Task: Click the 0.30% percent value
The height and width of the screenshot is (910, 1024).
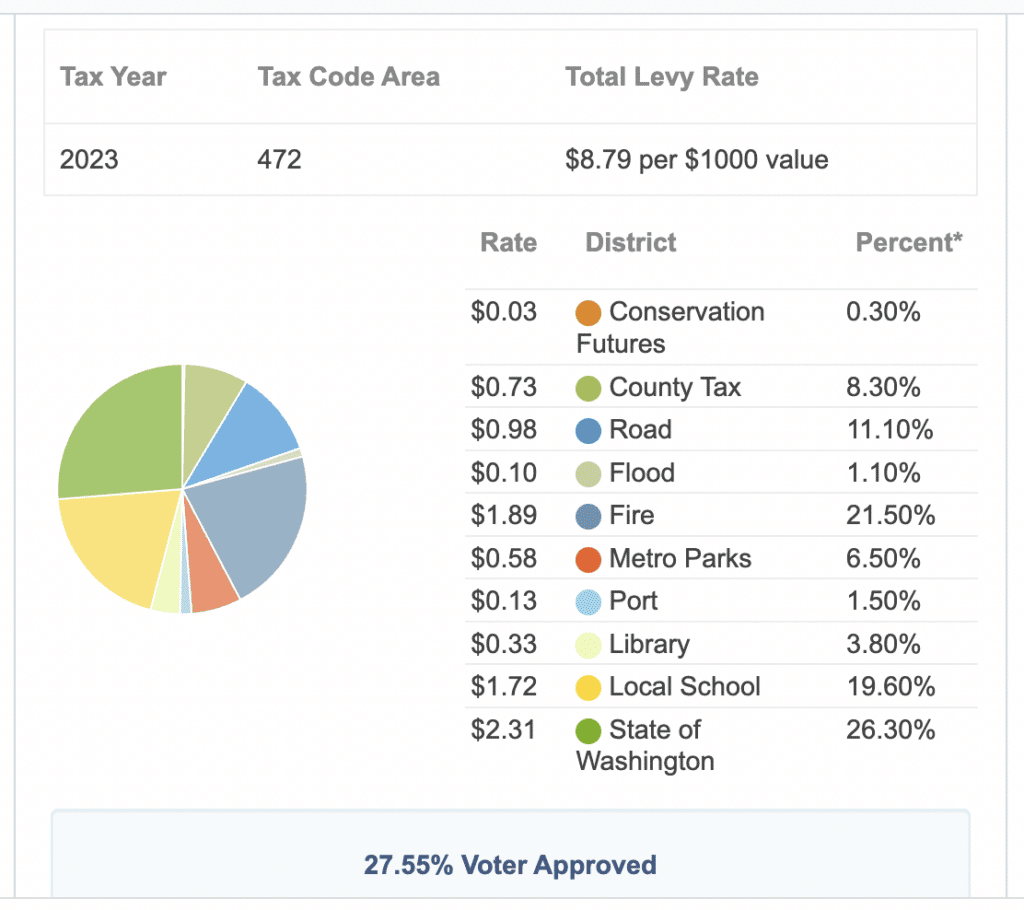Action: [x=883, y=312]
